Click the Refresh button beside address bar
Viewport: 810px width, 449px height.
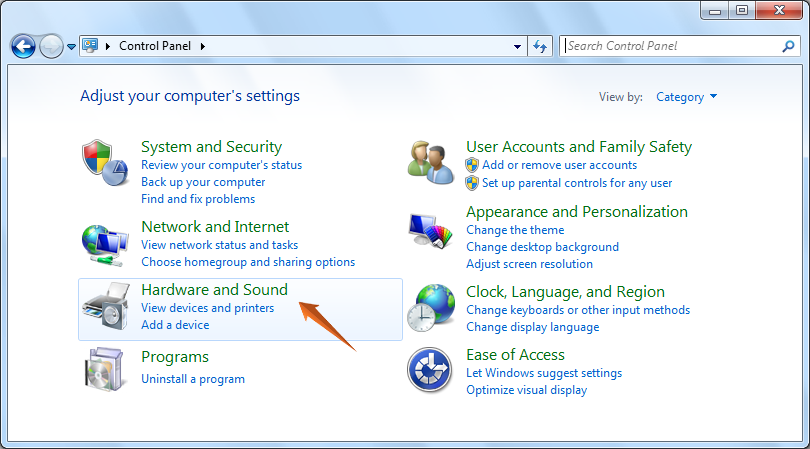click(x=540, y=46)
